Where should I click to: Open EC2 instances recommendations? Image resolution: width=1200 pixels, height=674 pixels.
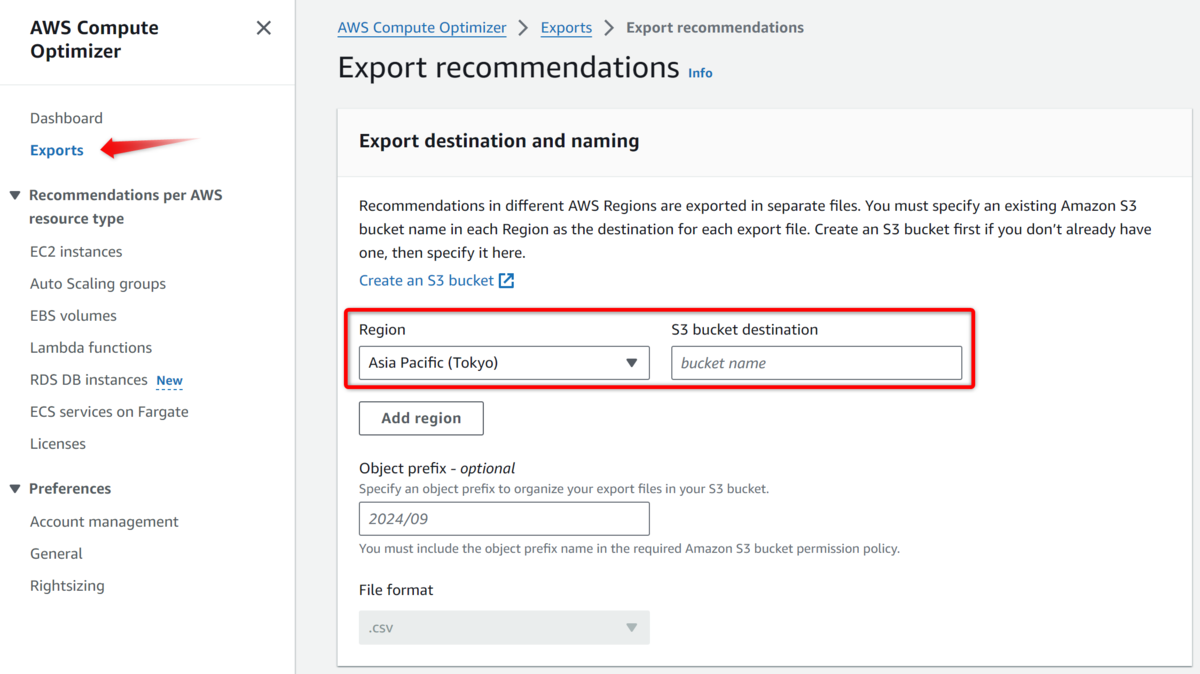[76, 252]
